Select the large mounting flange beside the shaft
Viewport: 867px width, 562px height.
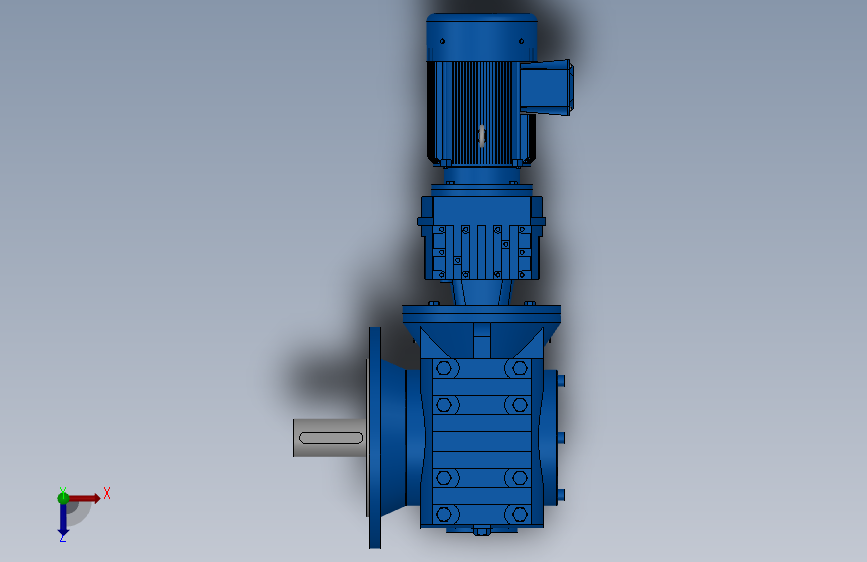[x=375, y=438]
